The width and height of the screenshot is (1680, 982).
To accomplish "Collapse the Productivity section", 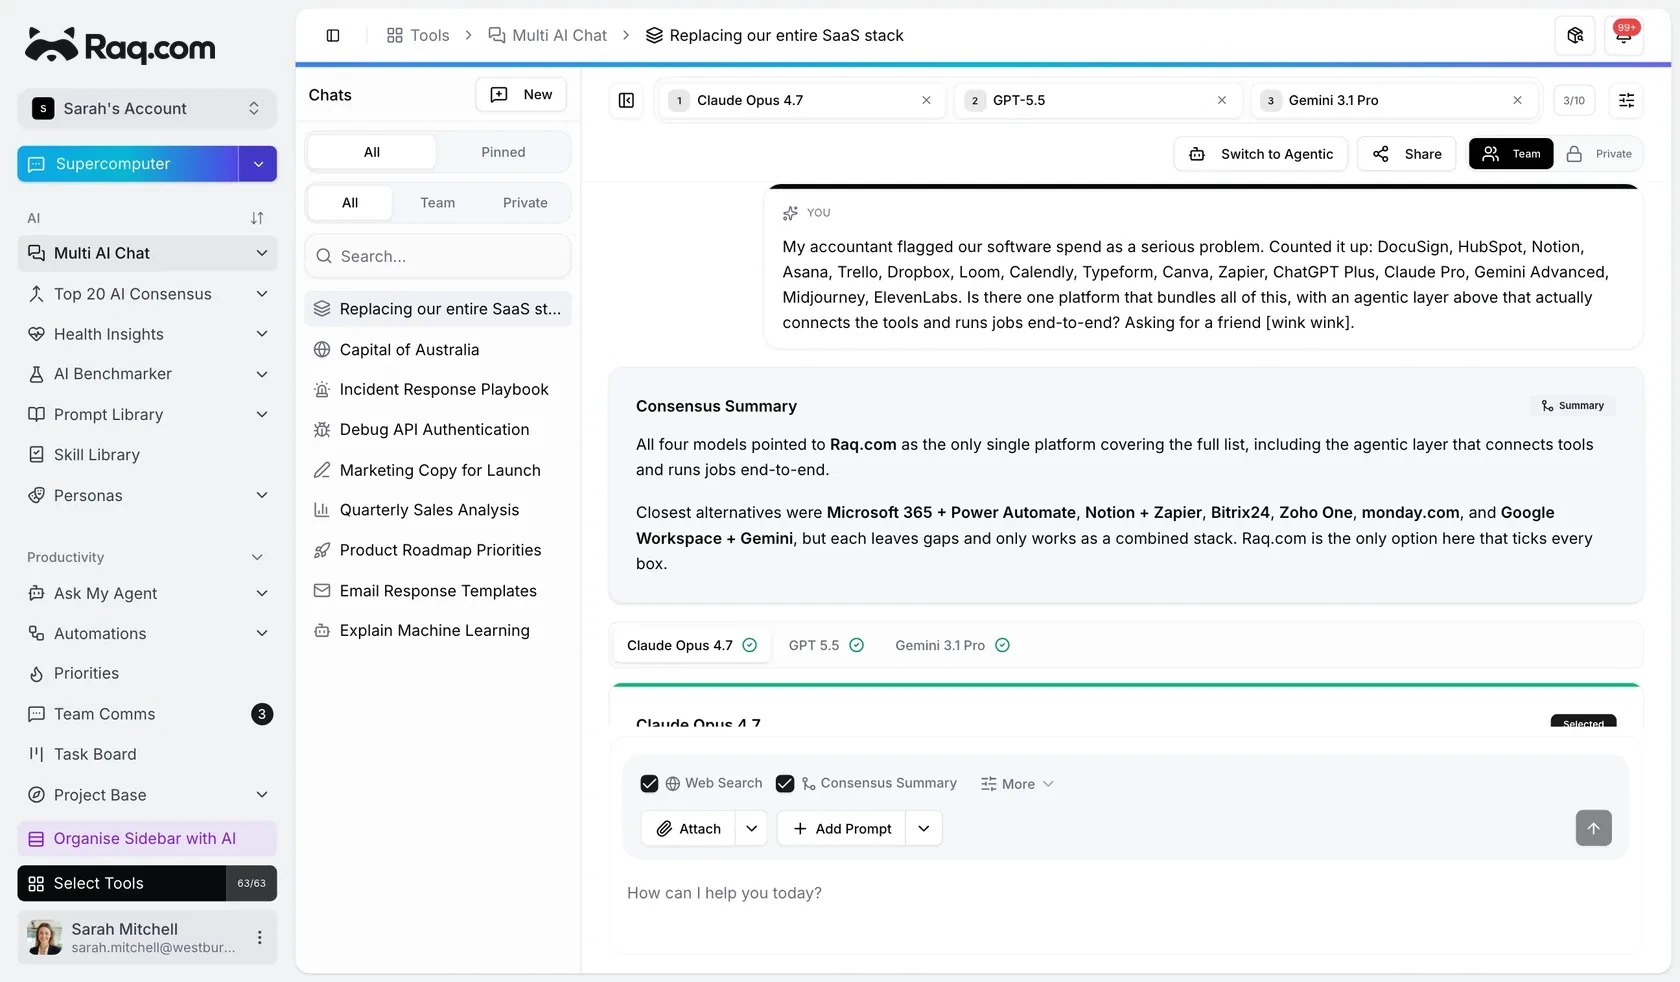I will [x=257, y=557].
